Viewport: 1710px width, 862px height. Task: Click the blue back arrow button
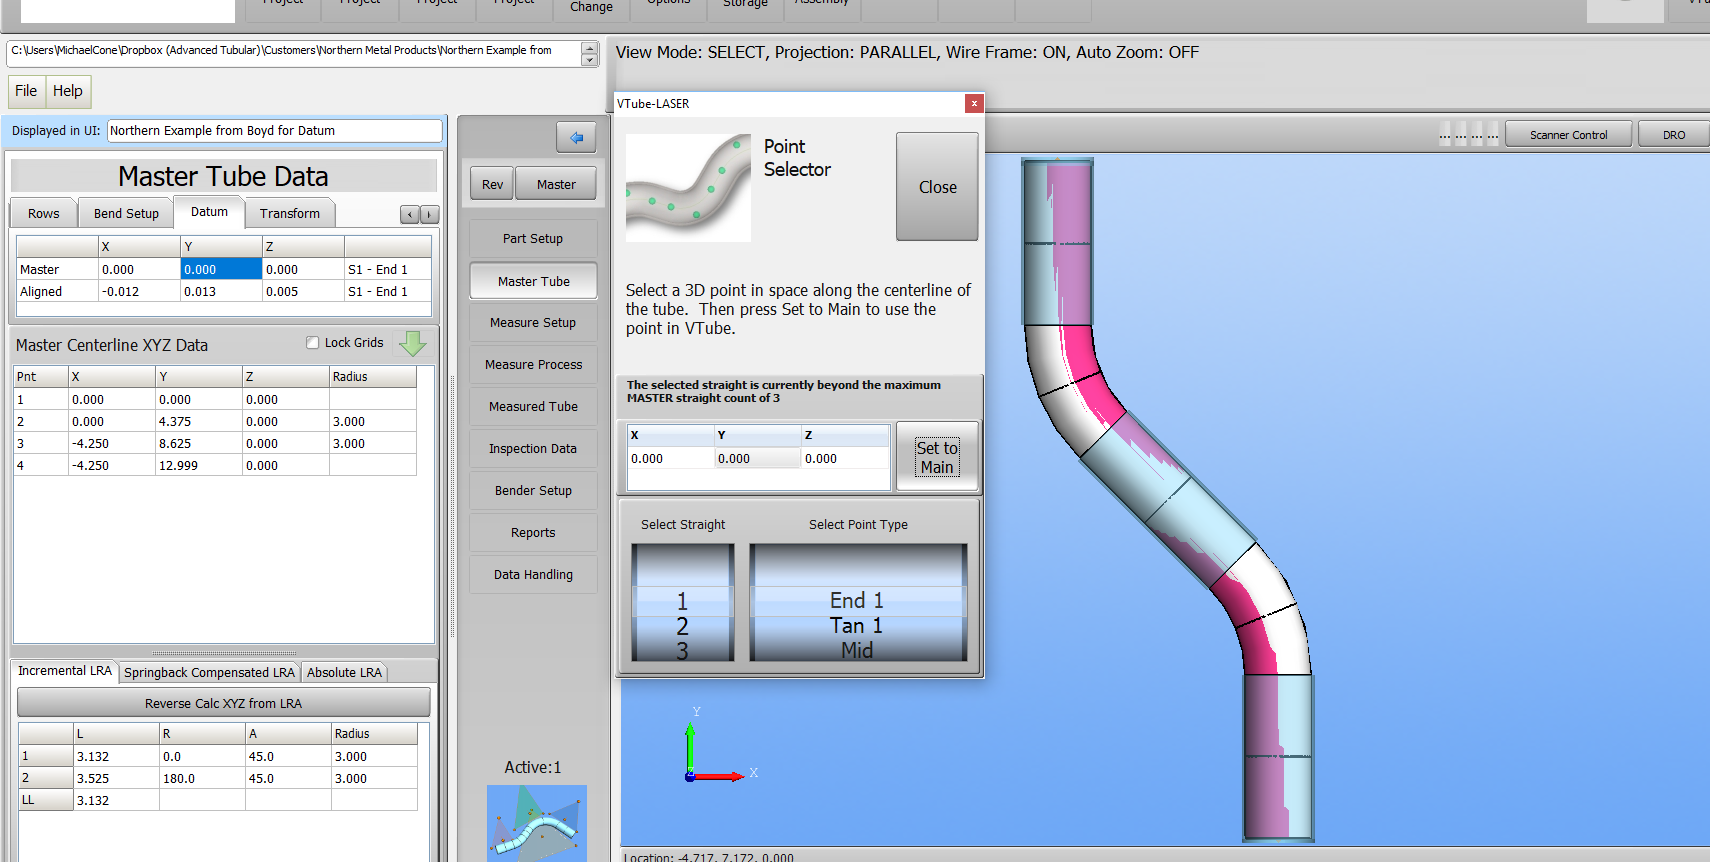(576, 137)
